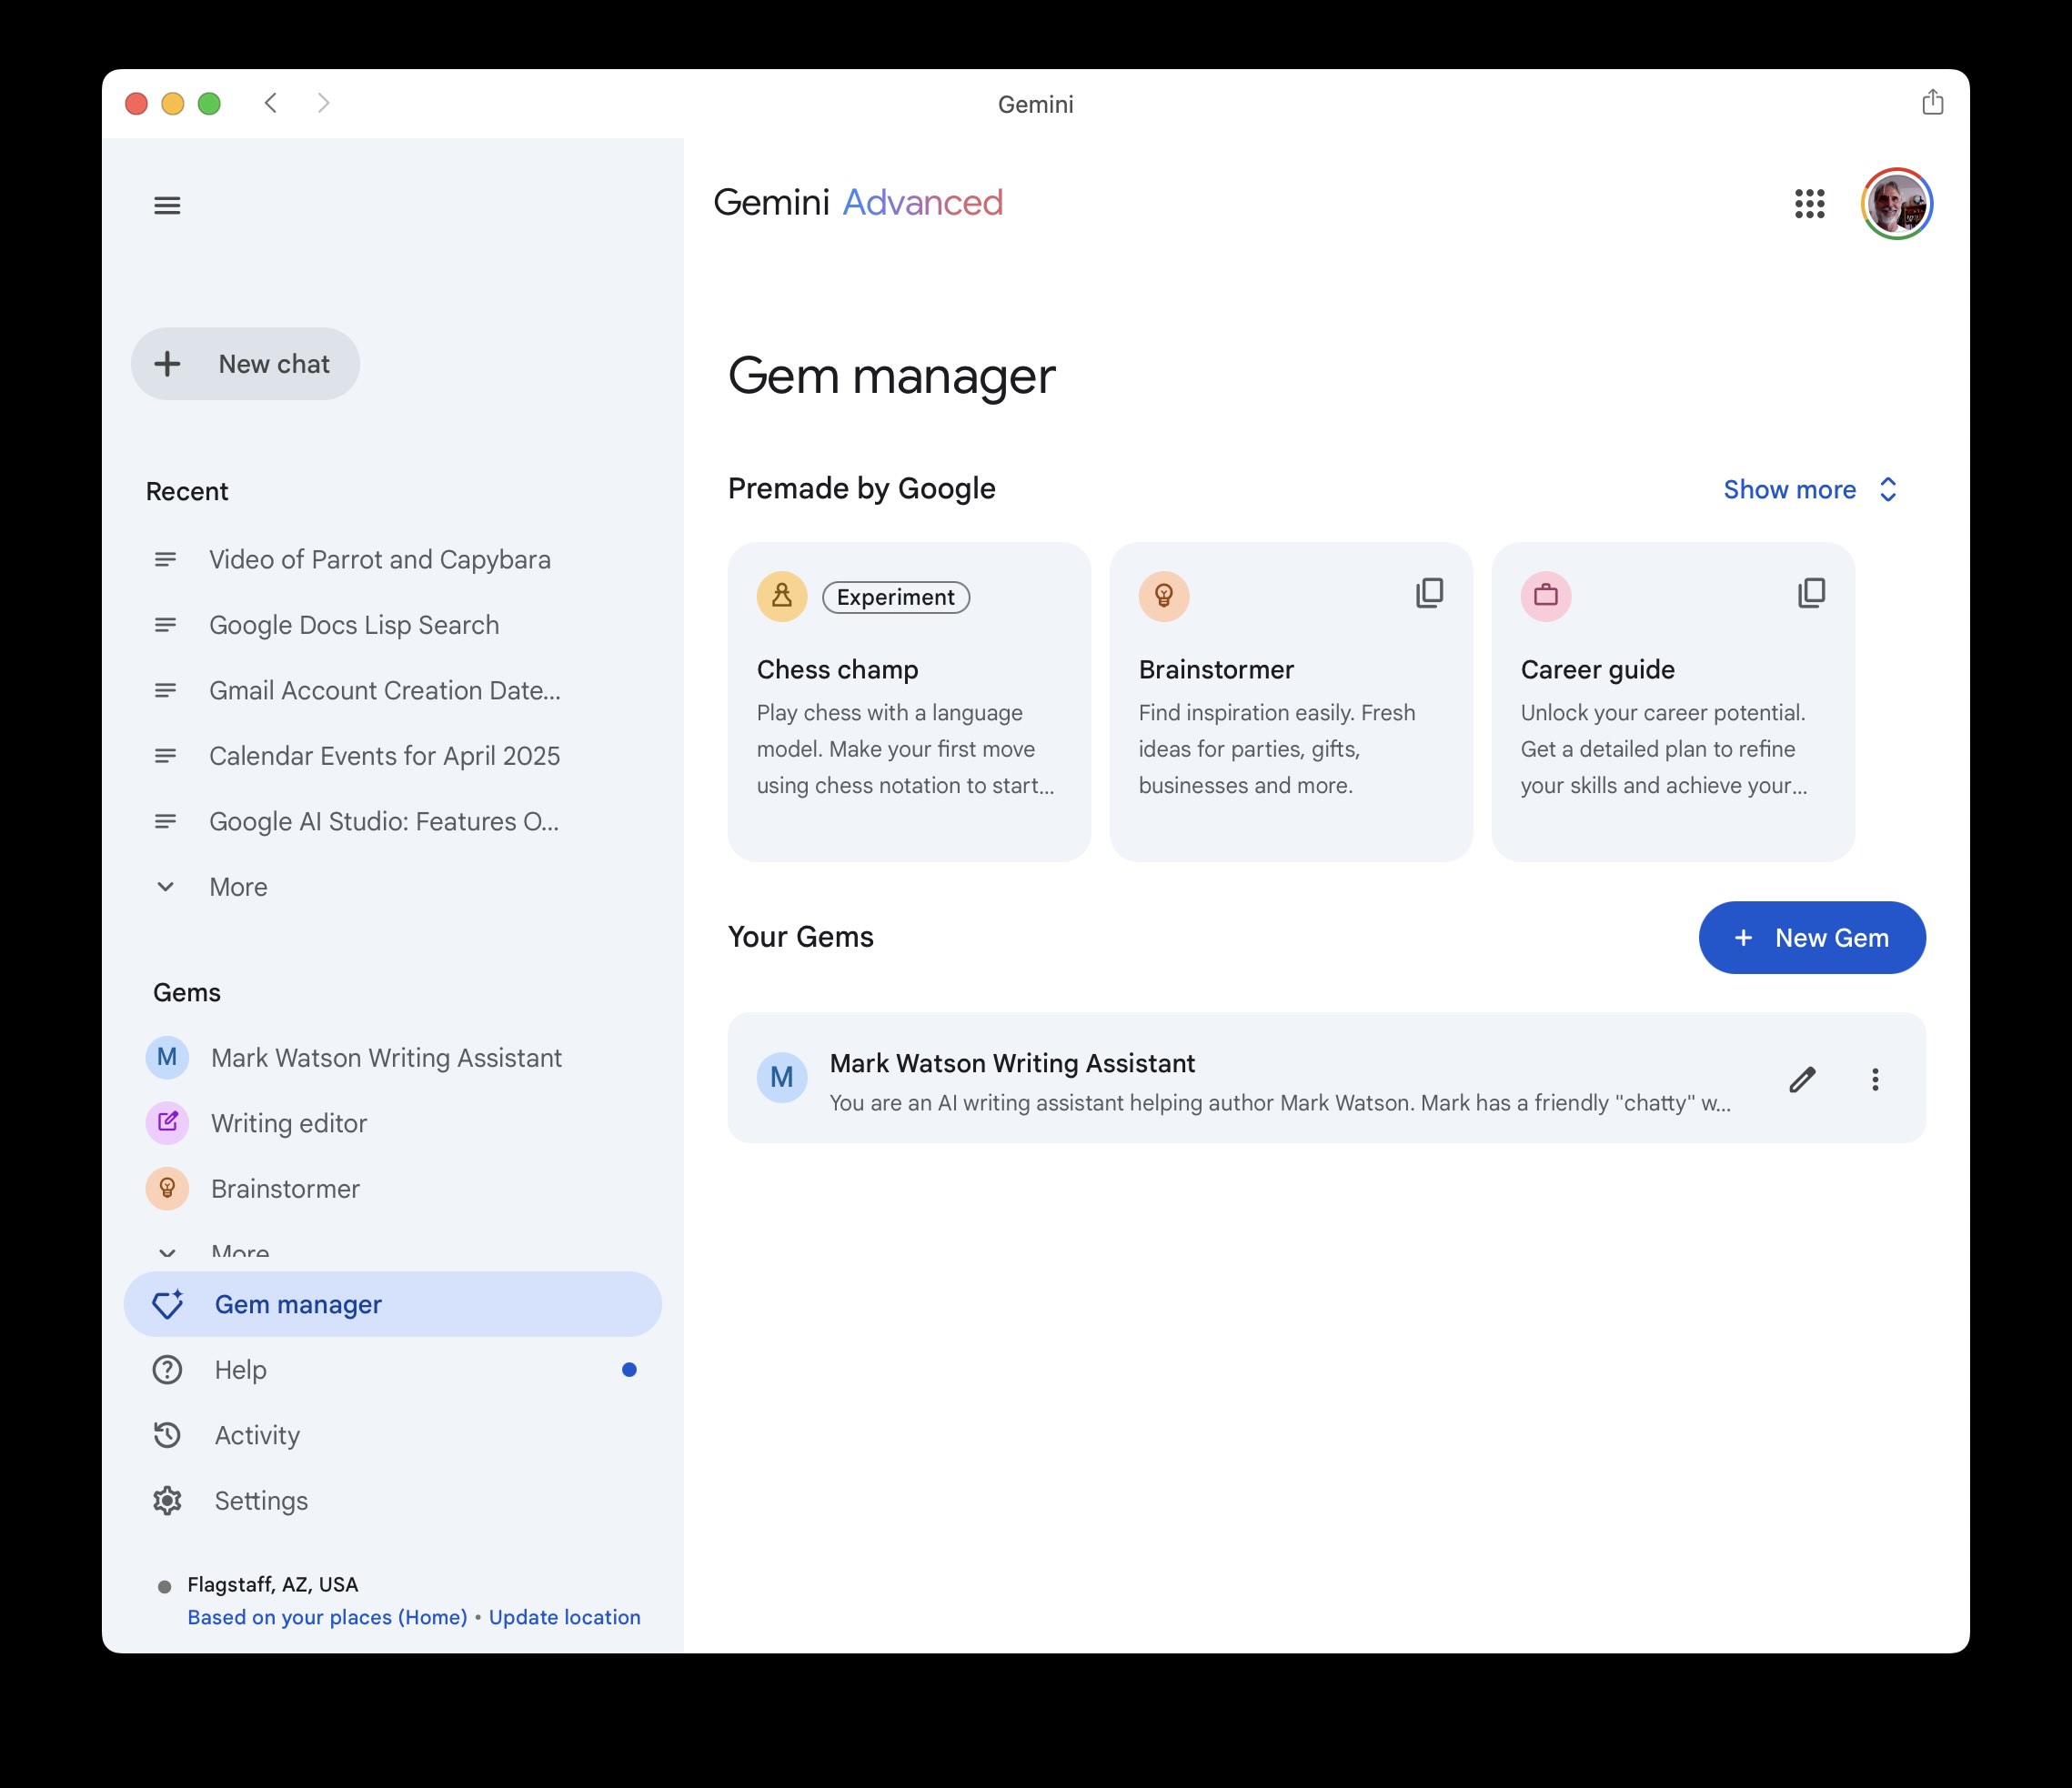Screen dimensions: 2072x1788
Task: Start a New chat
Action: click(x=246, y=363)
